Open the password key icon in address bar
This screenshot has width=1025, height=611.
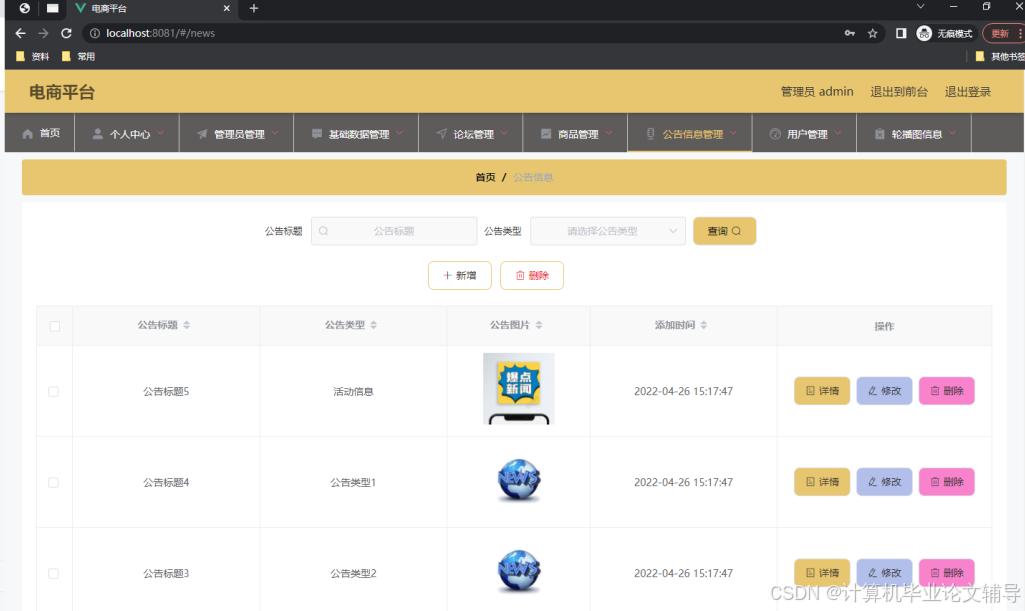850,33
